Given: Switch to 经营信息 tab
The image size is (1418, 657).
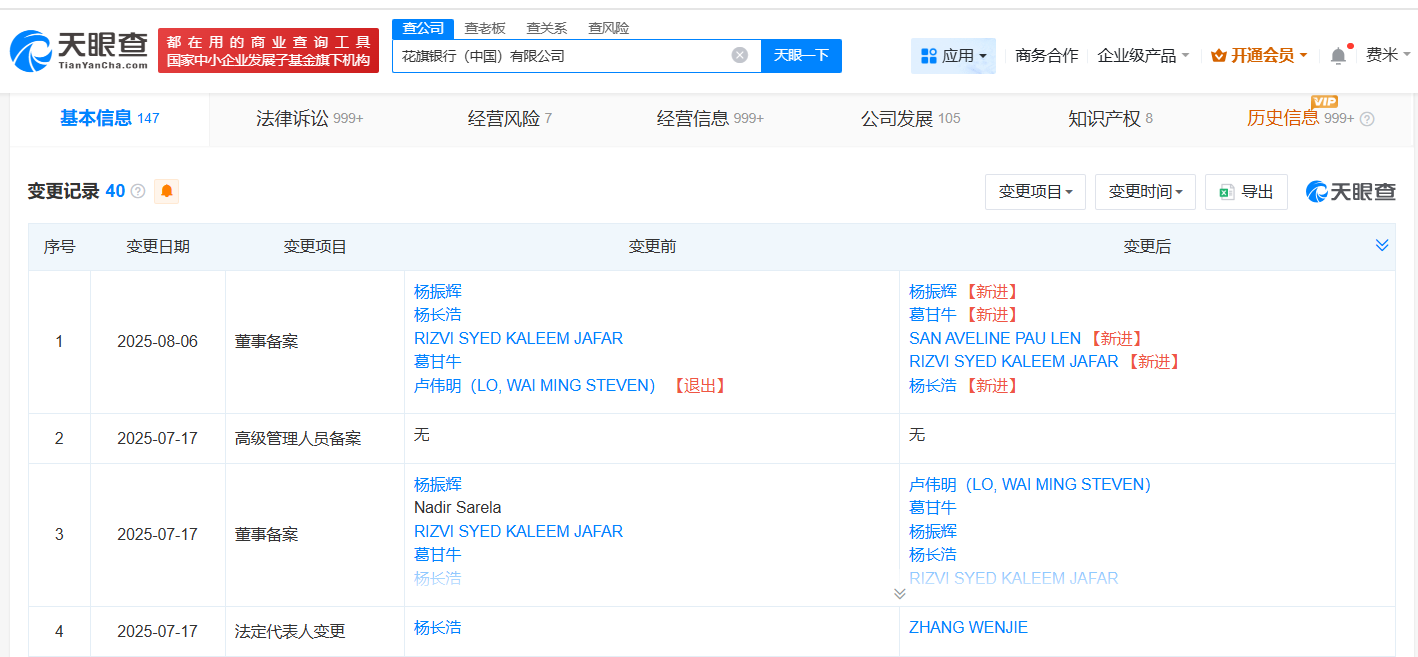Looking at the screenshot, I should pos(710,119).
